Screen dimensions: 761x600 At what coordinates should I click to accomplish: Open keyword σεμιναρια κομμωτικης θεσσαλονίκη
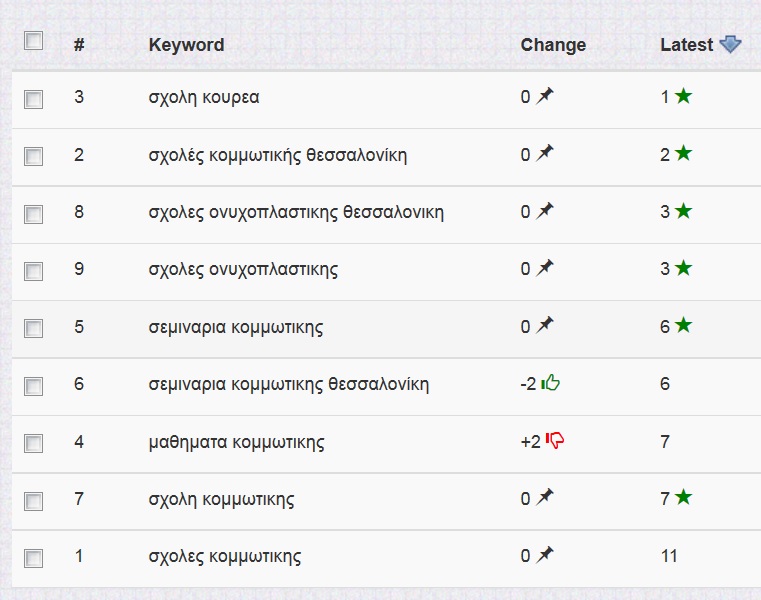(288, 384)
